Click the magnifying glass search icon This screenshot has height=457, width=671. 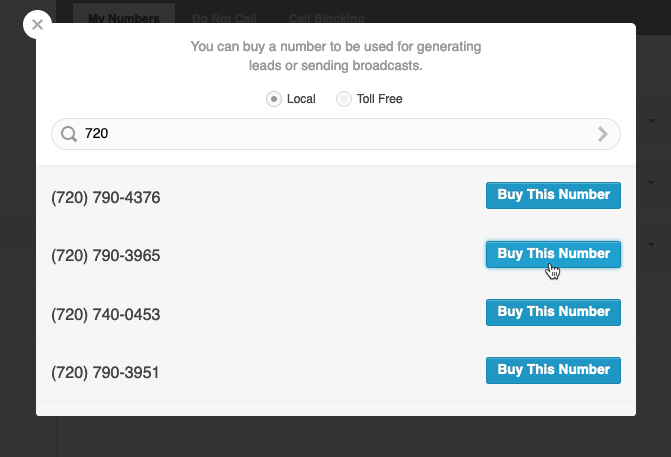[x=68, y=134]
